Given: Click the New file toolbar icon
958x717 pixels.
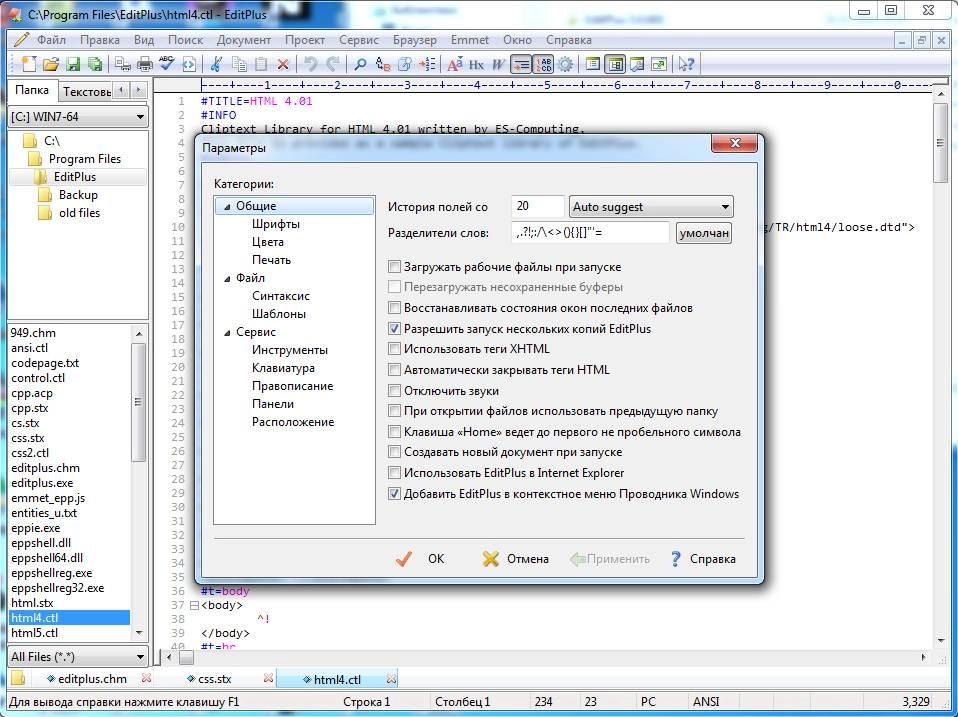Looking at the screenshot, I should [x=29, y=64].
